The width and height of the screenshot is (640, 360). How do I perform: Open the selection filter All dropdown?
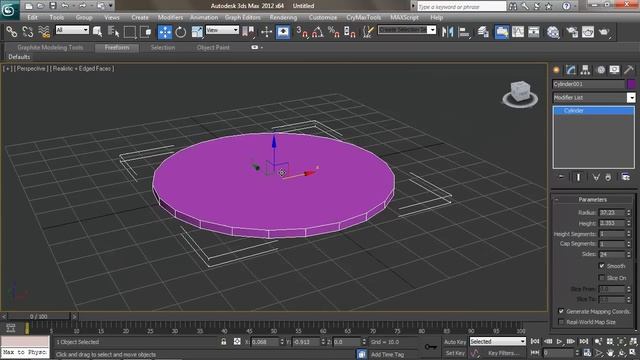coord(72,30)
